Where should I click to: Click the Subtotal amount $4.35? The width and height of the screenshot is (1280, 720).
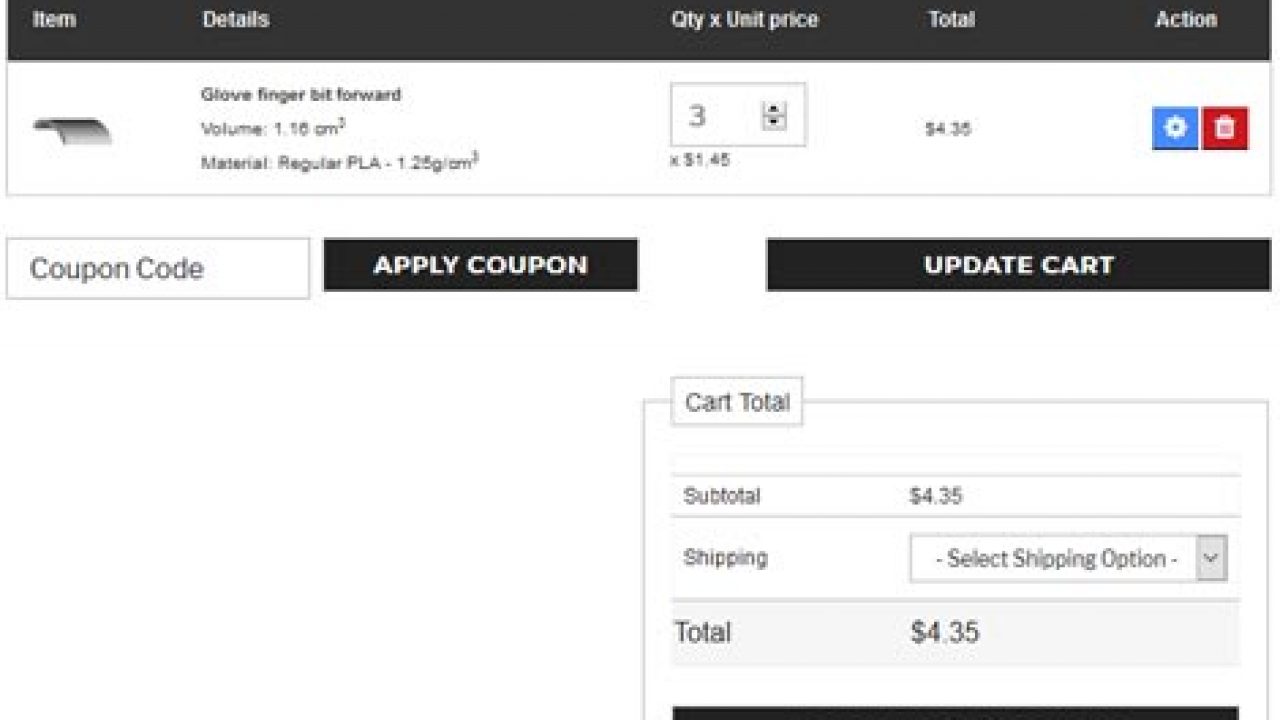pos(936,496)
